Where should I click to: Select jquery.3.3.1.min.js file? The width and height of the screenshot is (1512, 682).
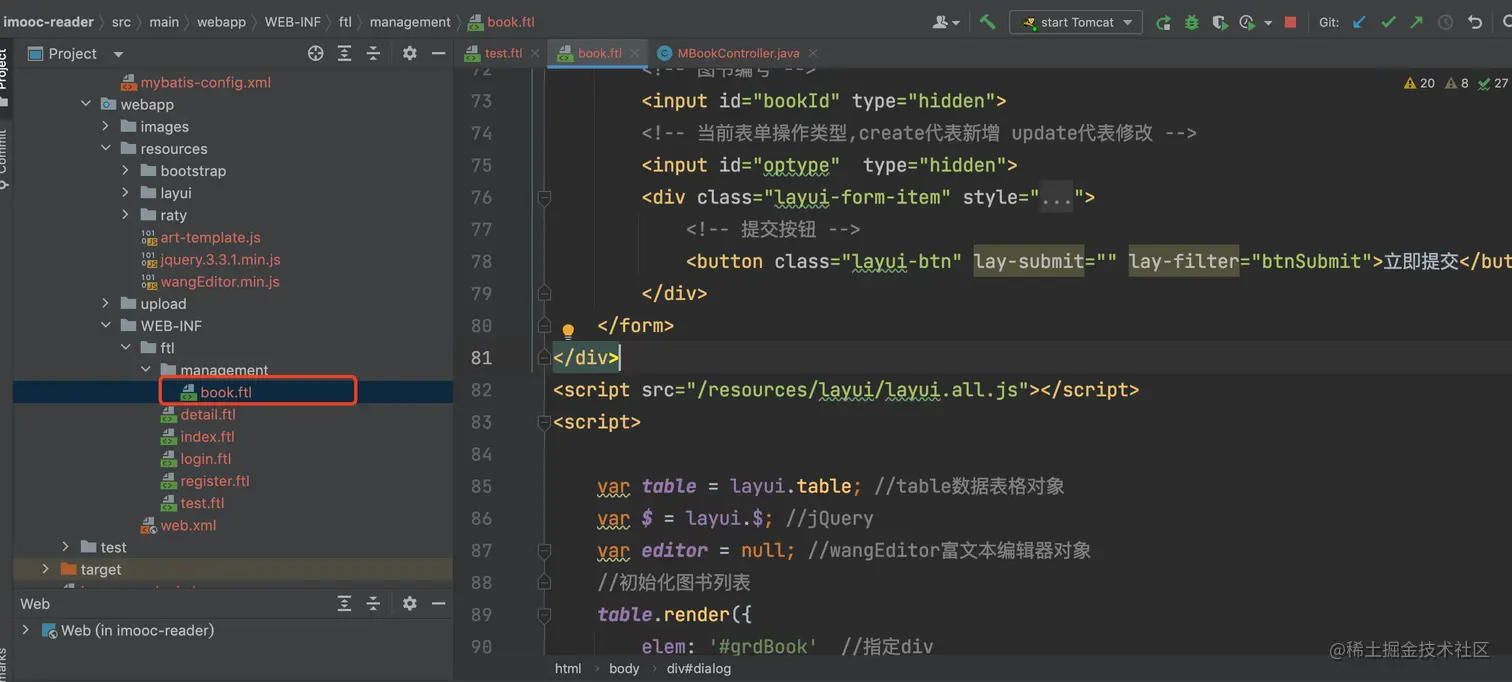pos(220,260)
